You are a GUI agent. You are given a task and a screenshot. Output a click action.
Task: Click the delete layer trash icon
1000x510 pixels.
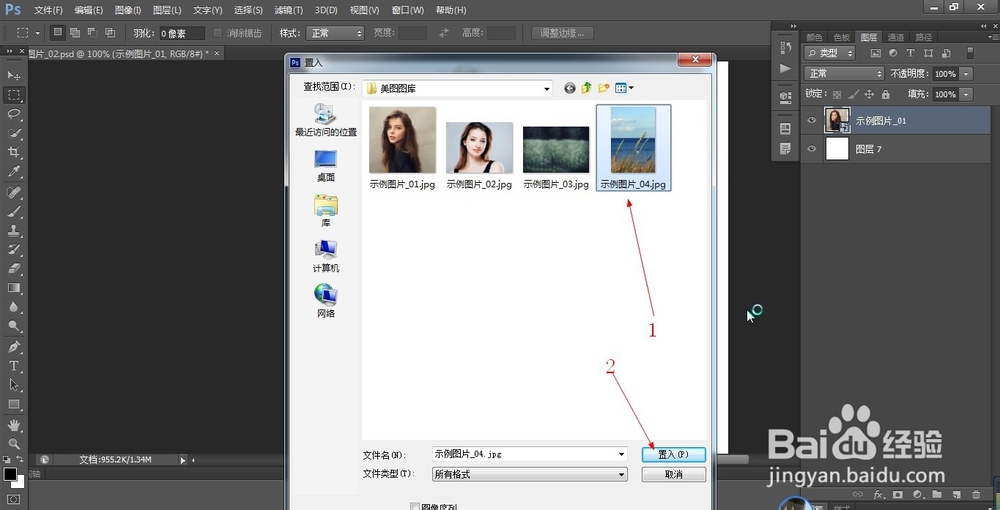(975, 495)
